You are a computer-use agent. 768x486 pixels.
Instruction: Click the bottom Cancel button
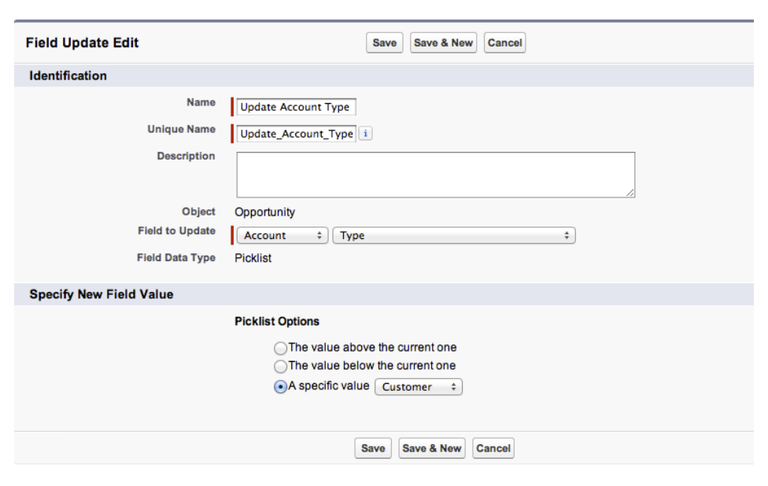click(x=493, y=449)
